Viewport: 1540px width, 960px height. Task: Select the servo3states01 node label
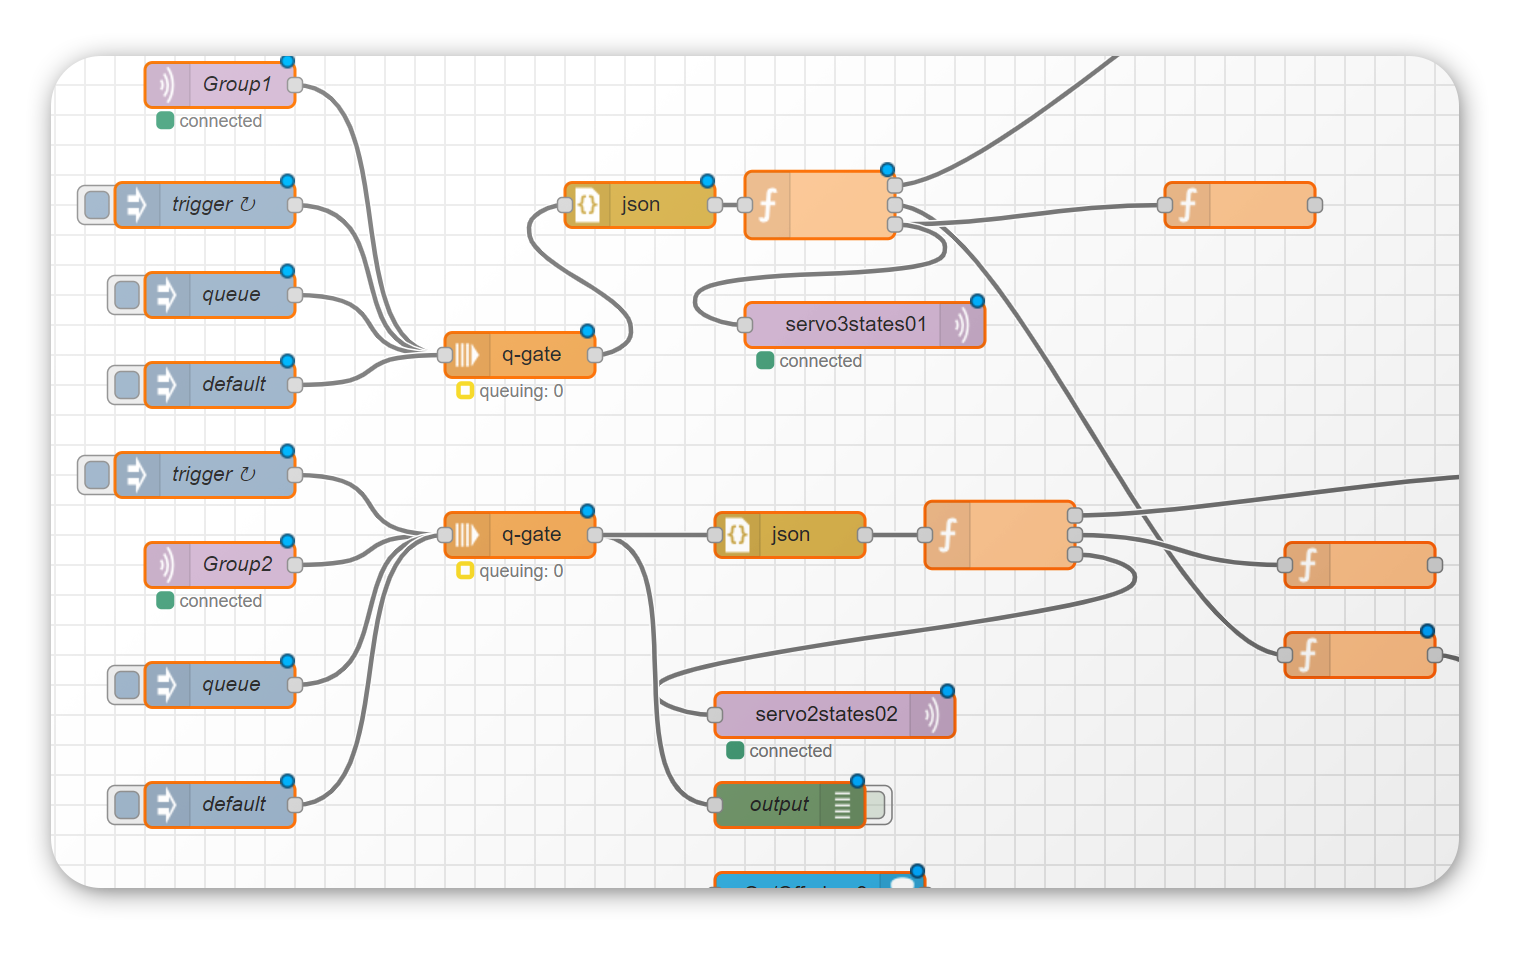[855, 325]
